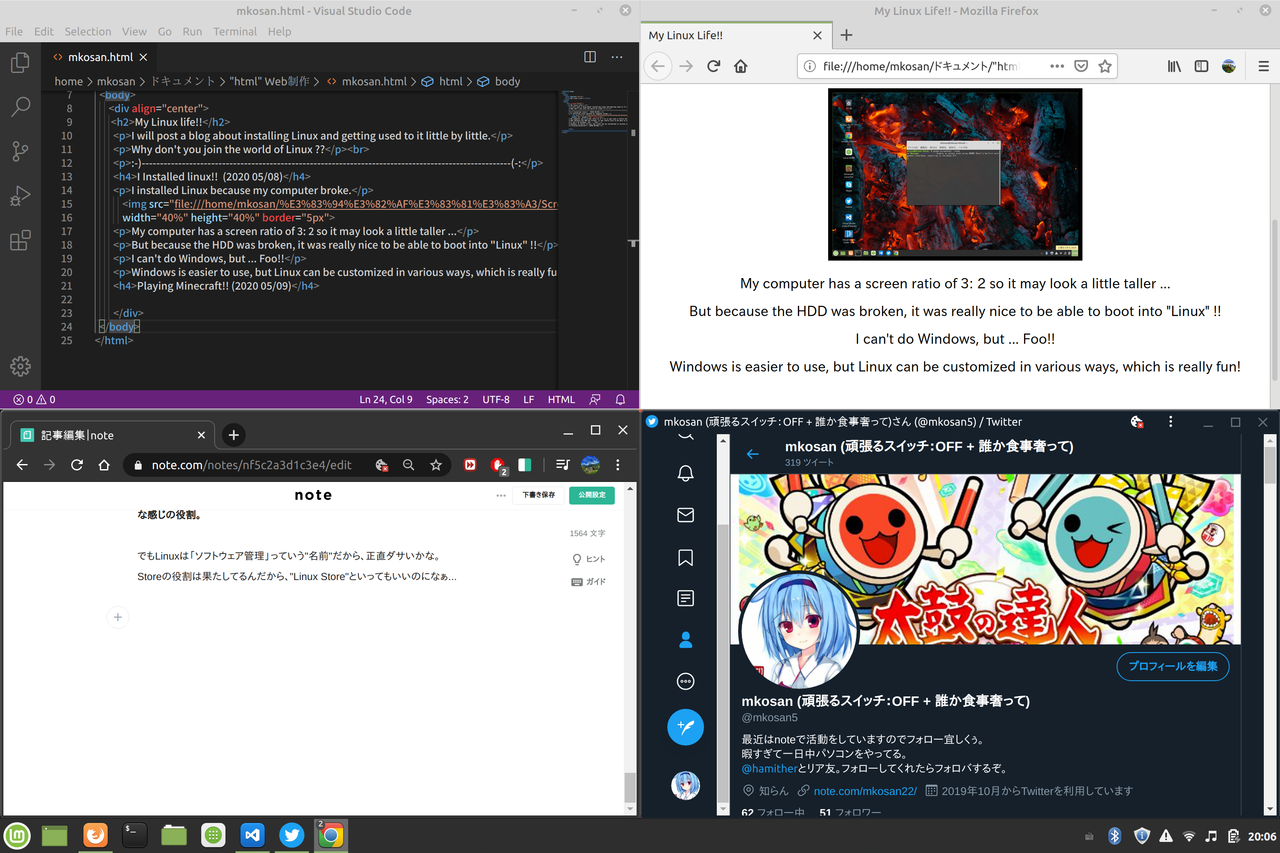The image size is (1280, 853).
Task: Click the green '公開設定' button
Action: coord(592,495)
